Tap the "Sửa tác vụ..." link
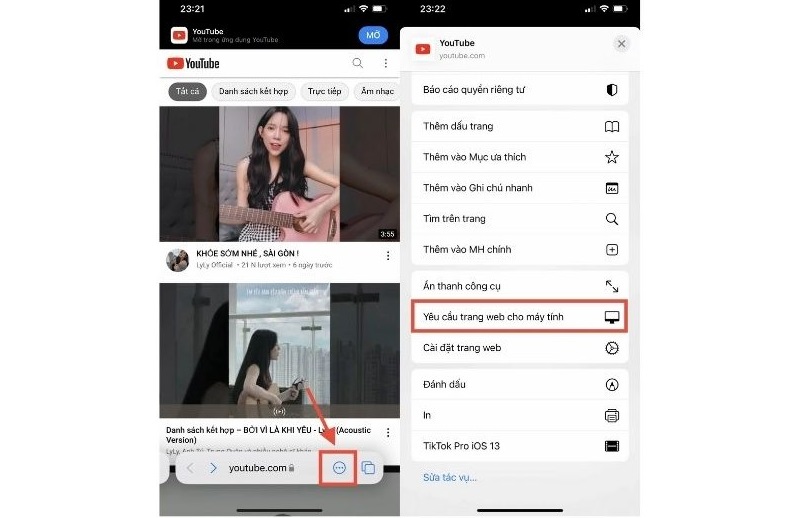 (x=450, y=477)
